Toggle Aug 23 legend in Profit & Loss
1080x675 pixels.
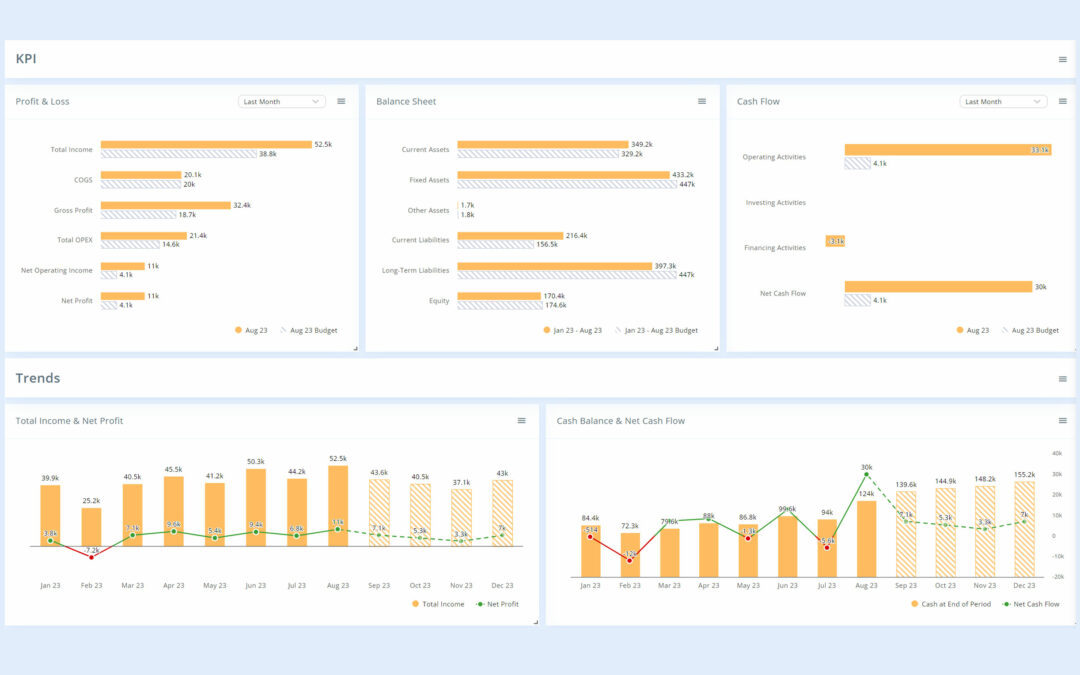(251, 331)
